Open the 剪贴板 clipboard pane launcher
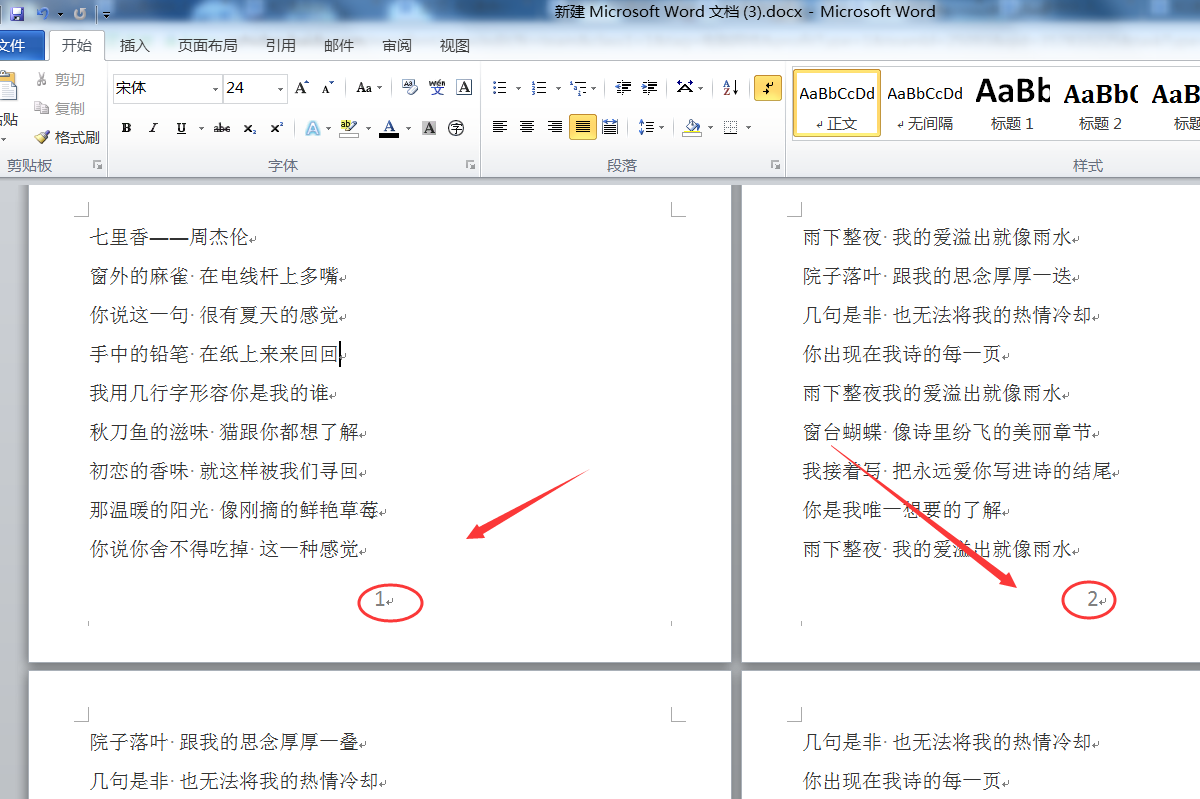 pyautogui.click(x=97, y=165)
